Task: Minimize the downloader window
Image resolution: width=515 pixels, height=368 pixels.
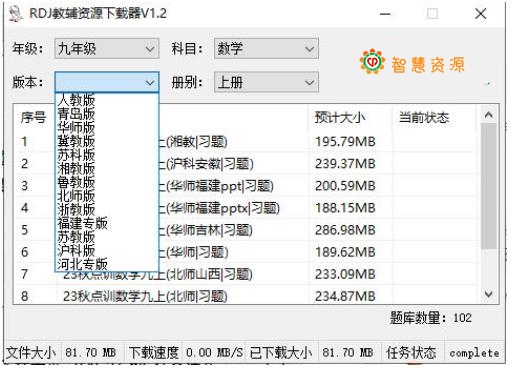Action: coord(385,14)
